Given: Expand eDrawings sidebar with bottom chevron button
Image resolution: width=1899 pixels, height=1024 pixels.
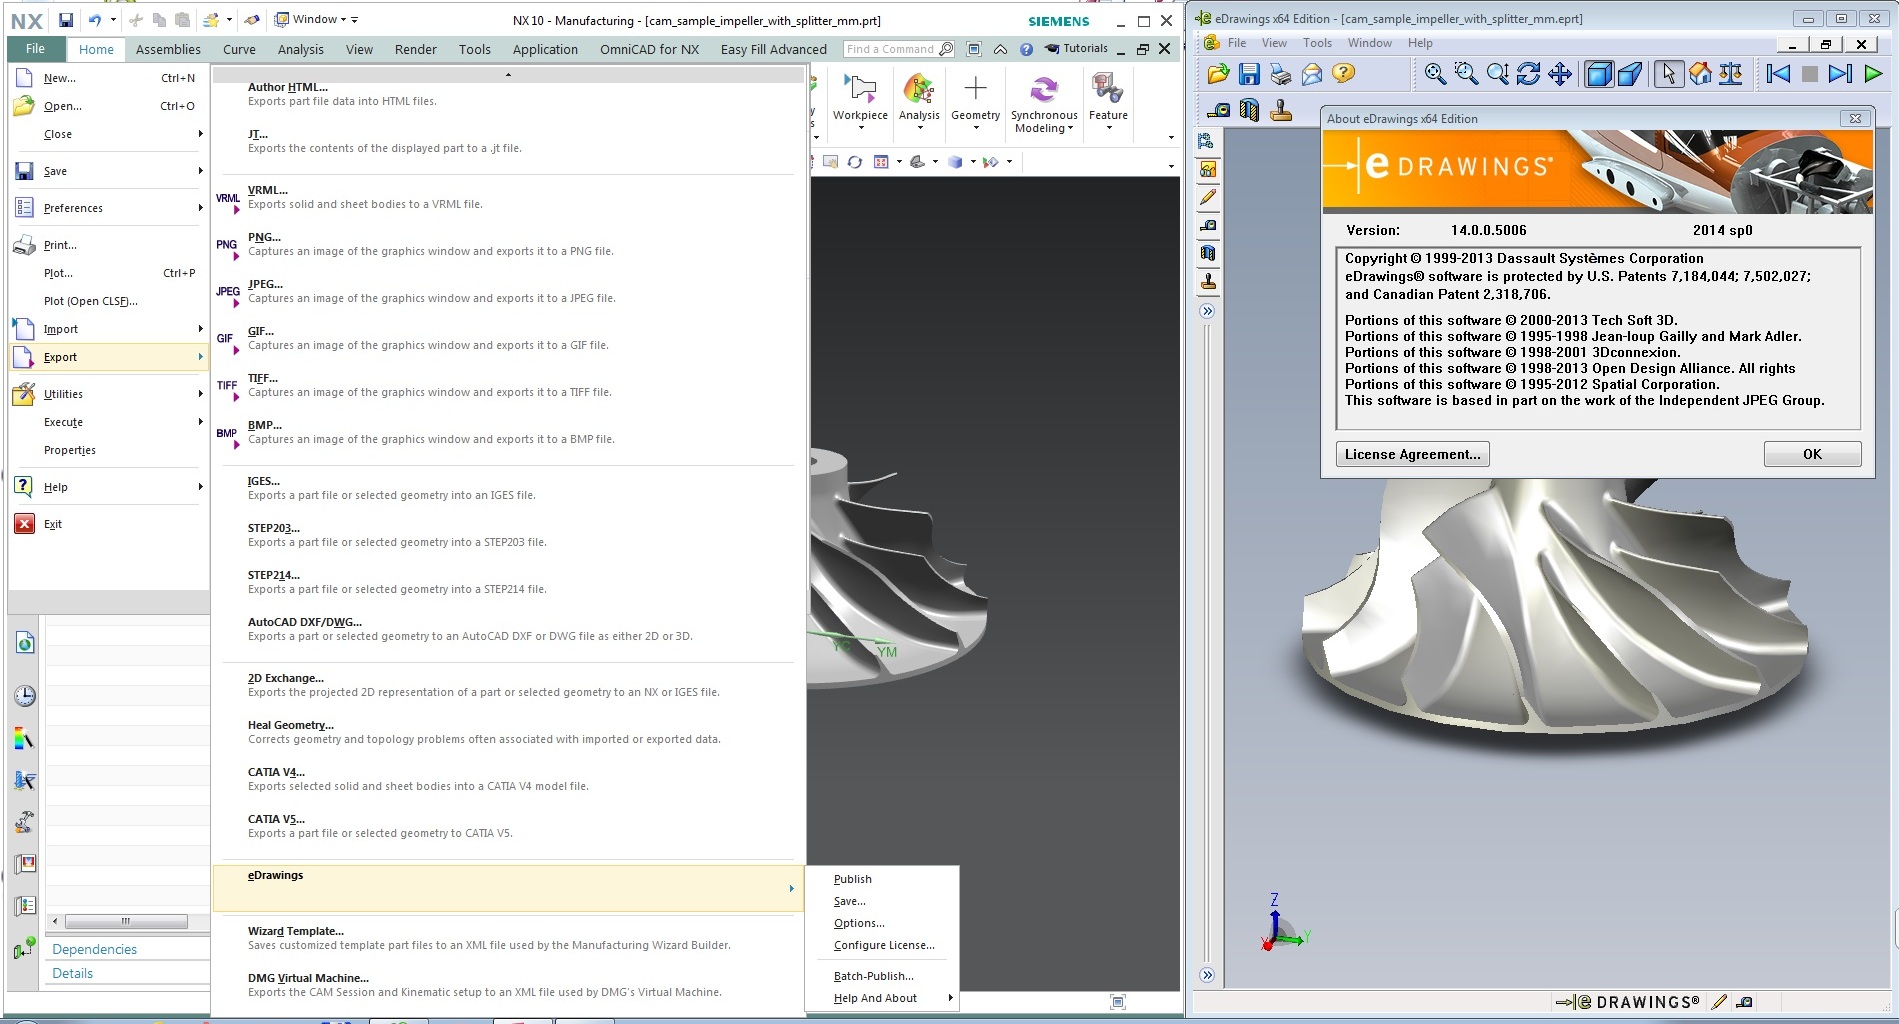Looking at the screenshot, I should (1207, 975).
